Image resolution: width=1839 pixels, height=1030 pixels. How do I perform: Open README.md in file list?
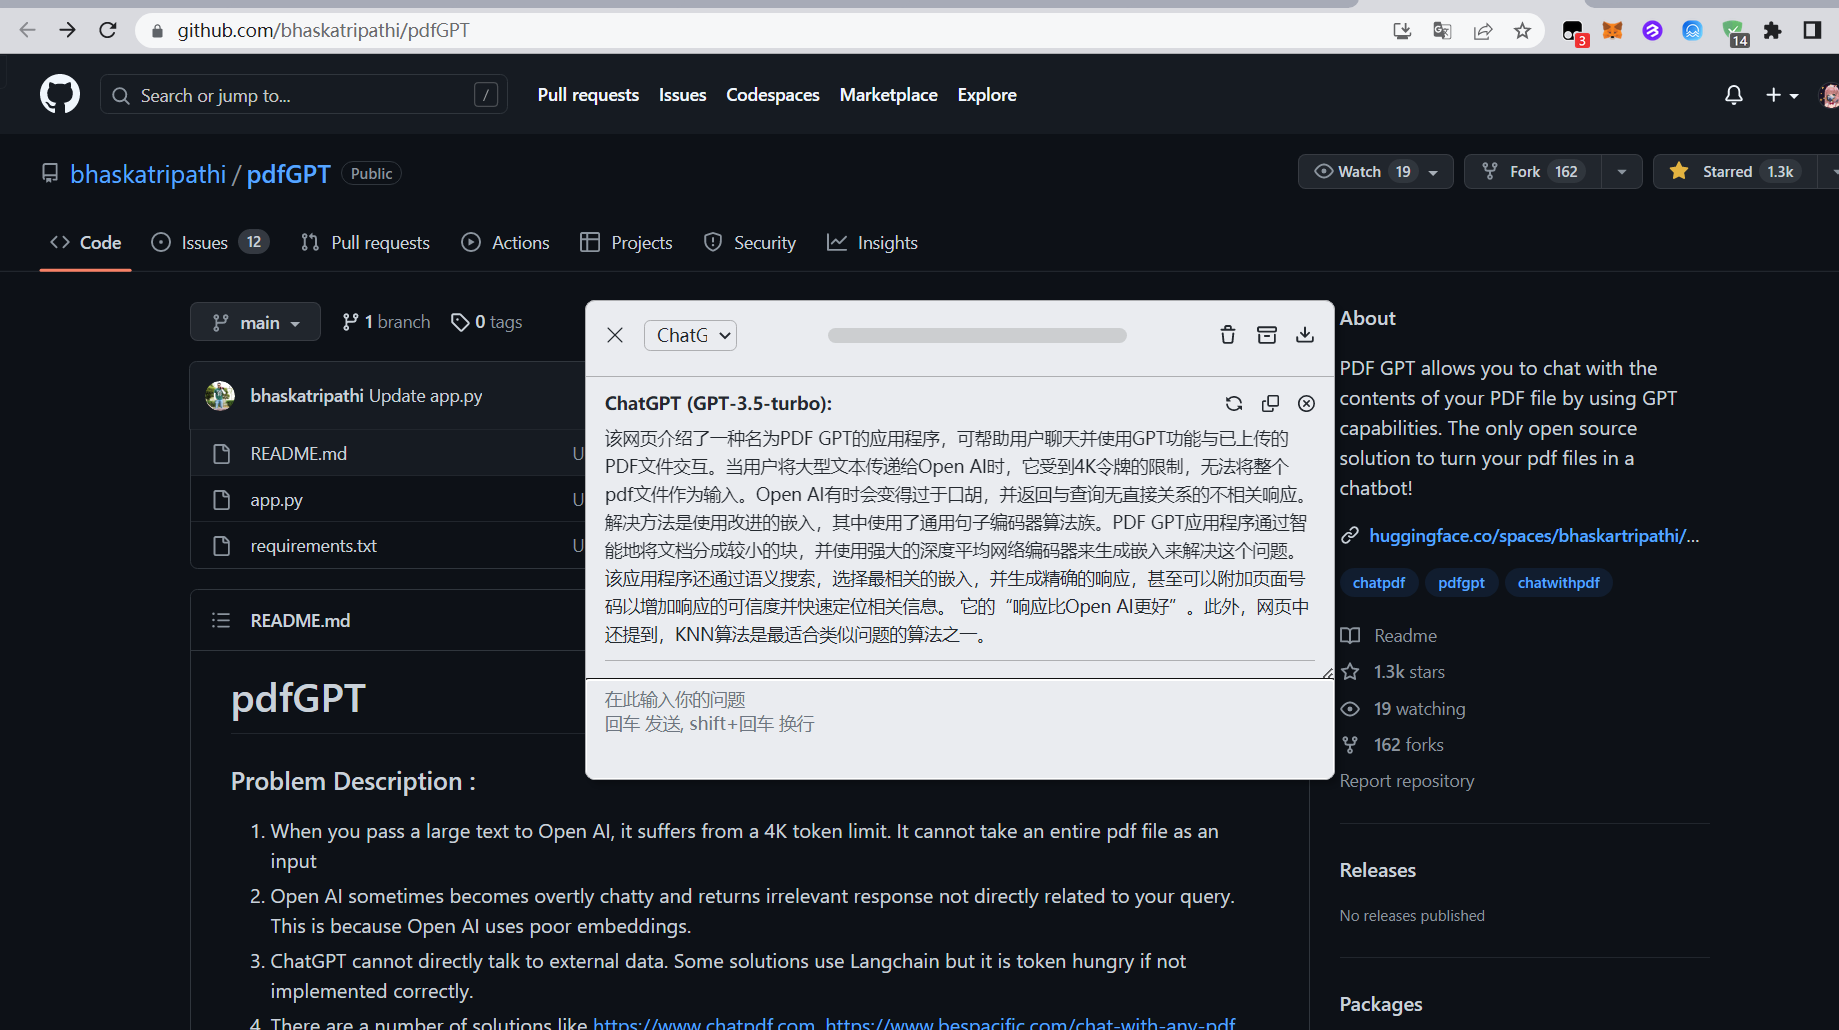click(298, 454)
